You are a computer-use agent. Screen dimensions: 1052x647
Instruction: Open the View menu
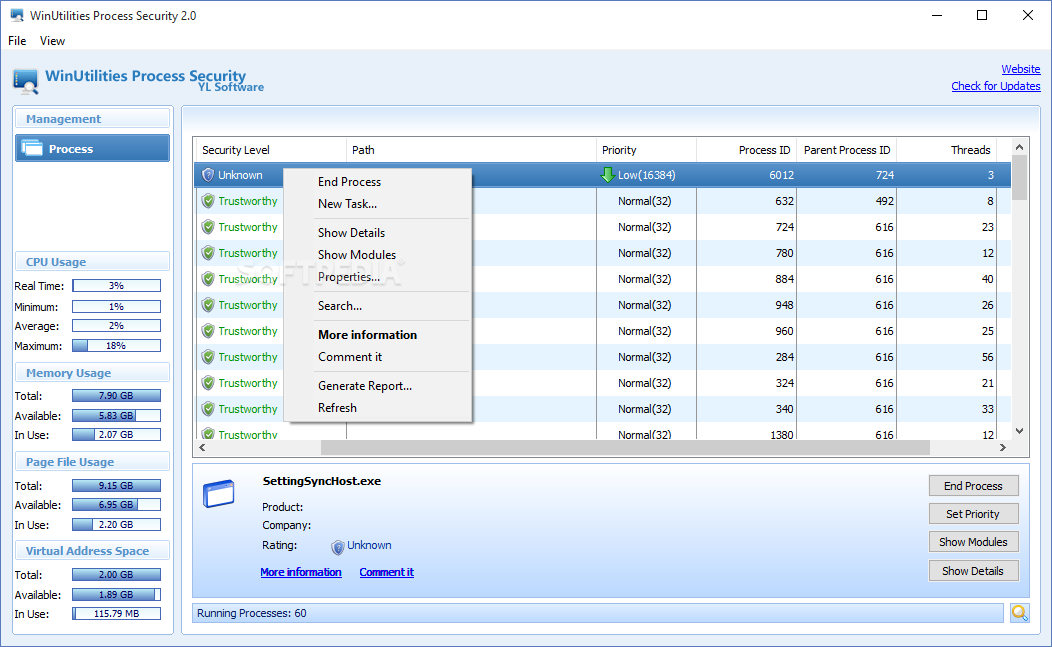click(52, 41)
